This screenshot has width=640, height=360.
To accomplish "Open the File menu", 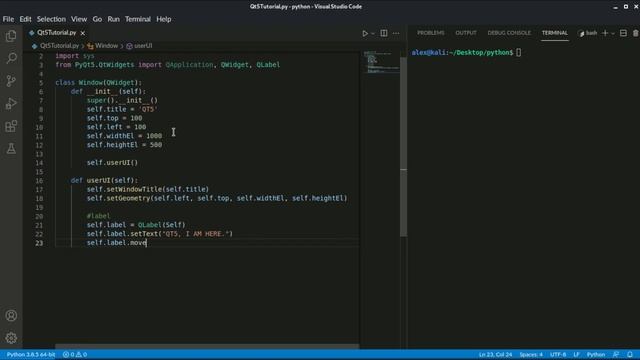I will pyautogui.click(x=8, y=19).
